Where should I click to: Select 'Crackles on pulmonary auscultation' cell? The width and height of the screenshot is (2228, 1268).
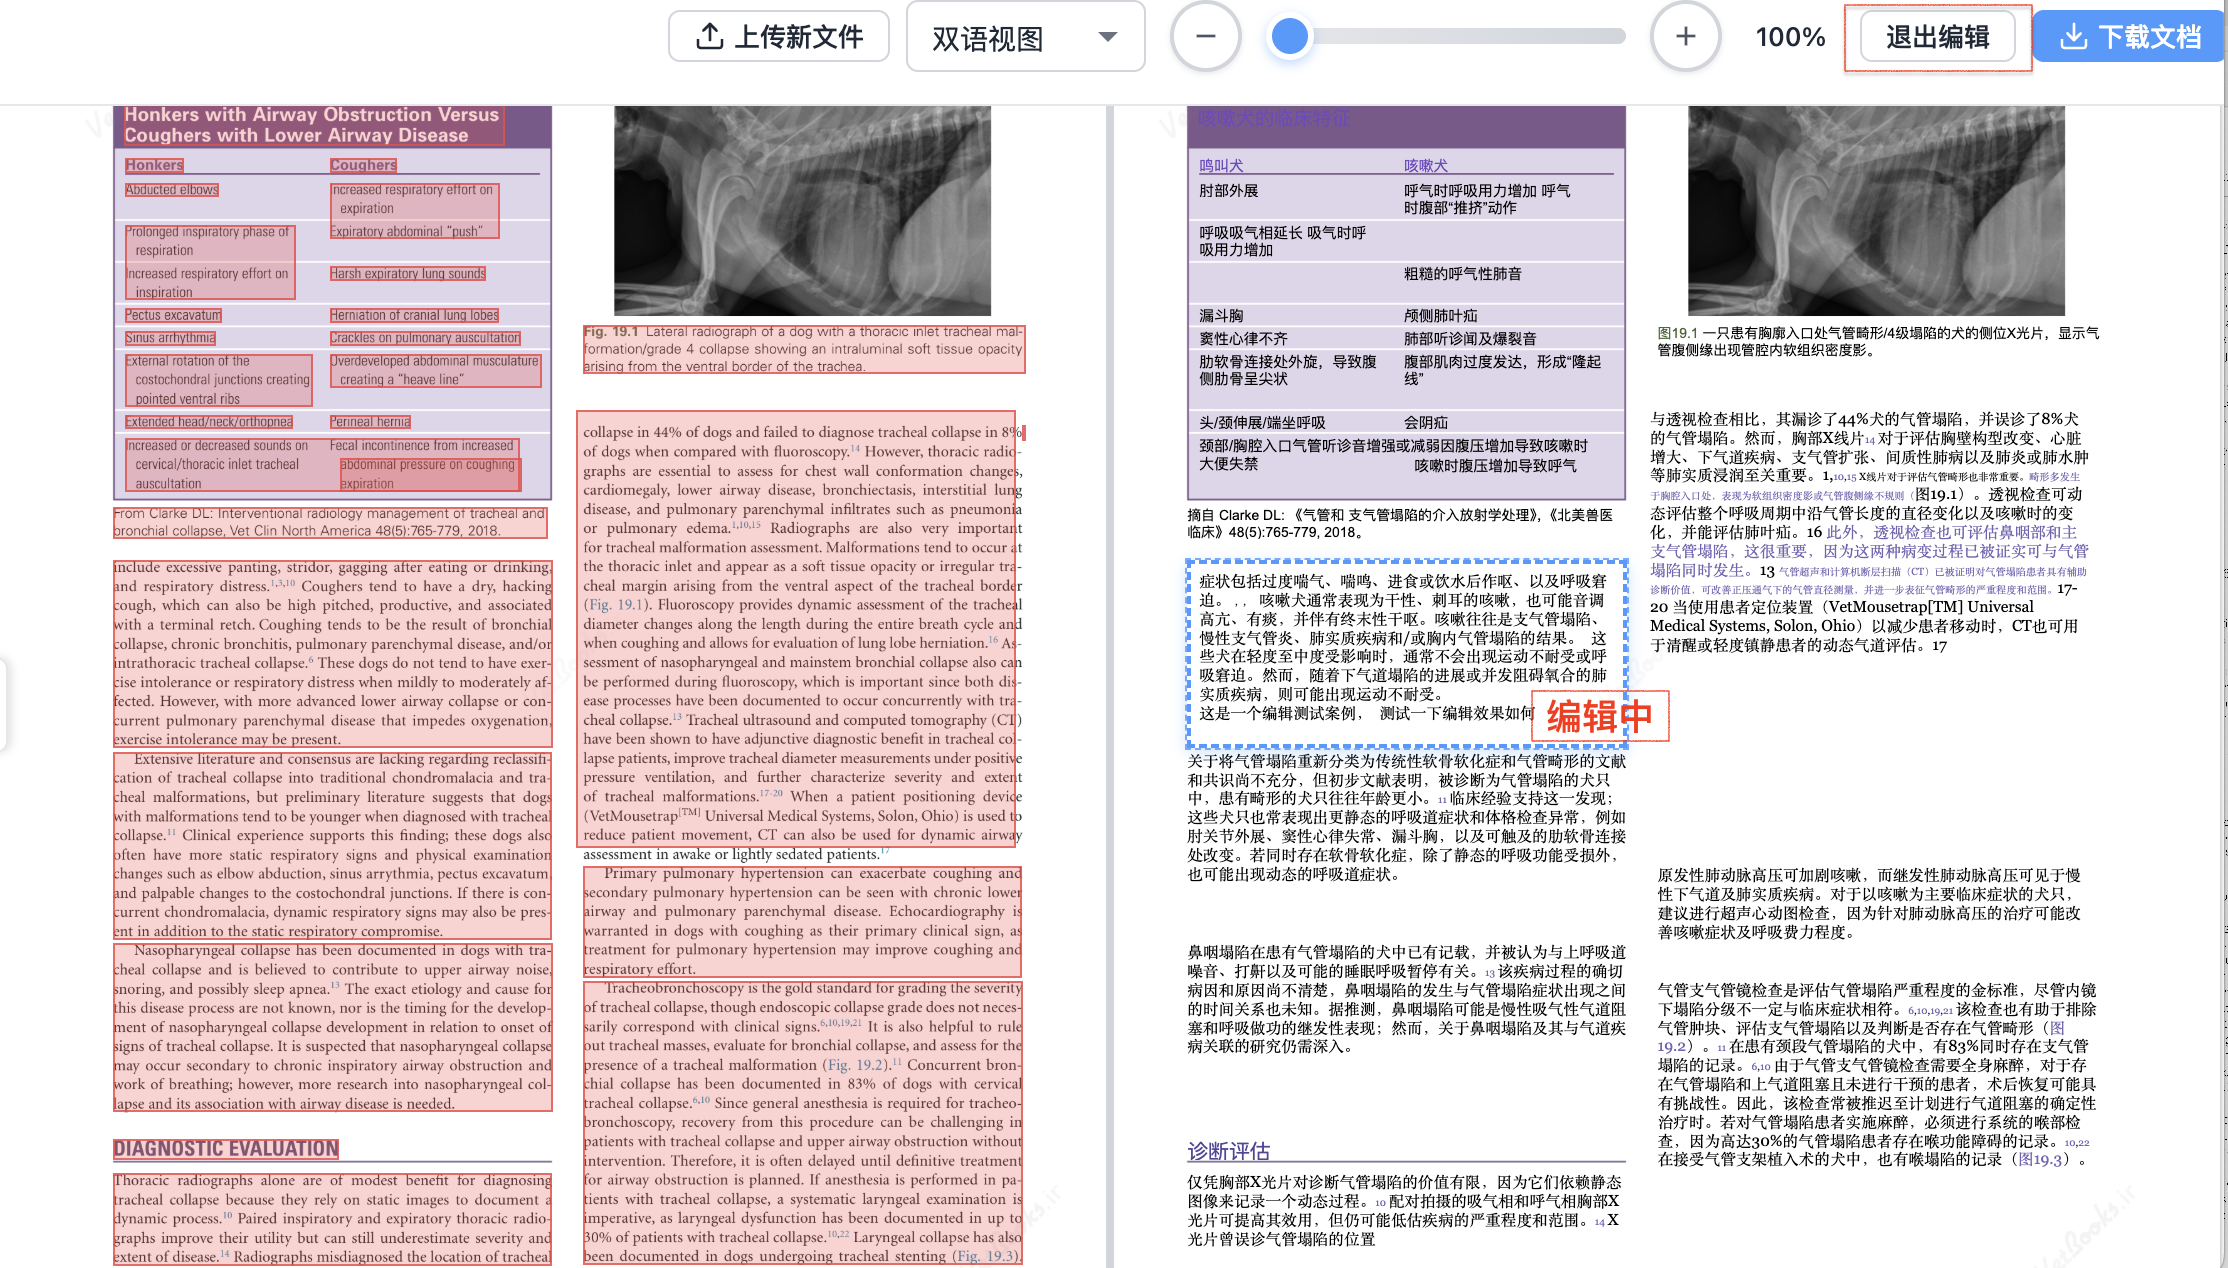(425, 338)
